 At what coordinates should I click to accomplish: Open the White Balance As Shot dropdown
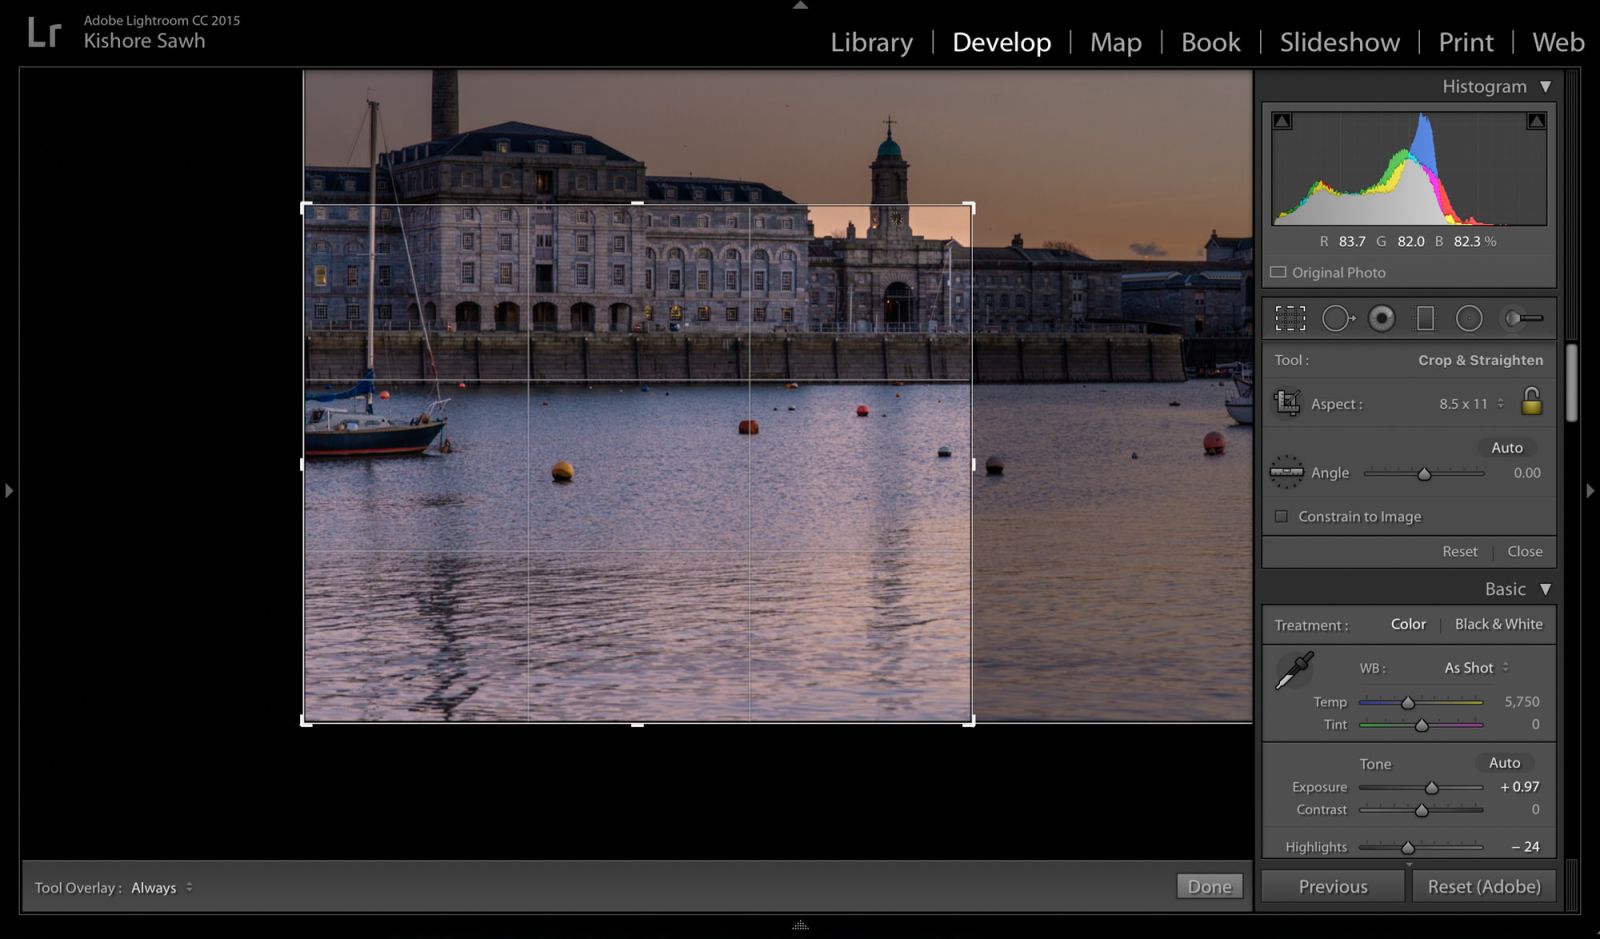[x=1474, y=667]
